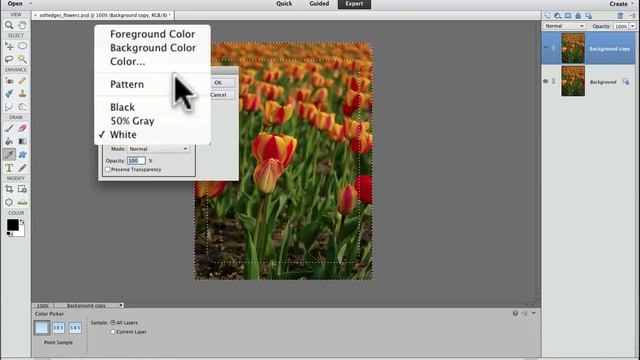Switch to the Expert mode tab

[x=354, y=4]
